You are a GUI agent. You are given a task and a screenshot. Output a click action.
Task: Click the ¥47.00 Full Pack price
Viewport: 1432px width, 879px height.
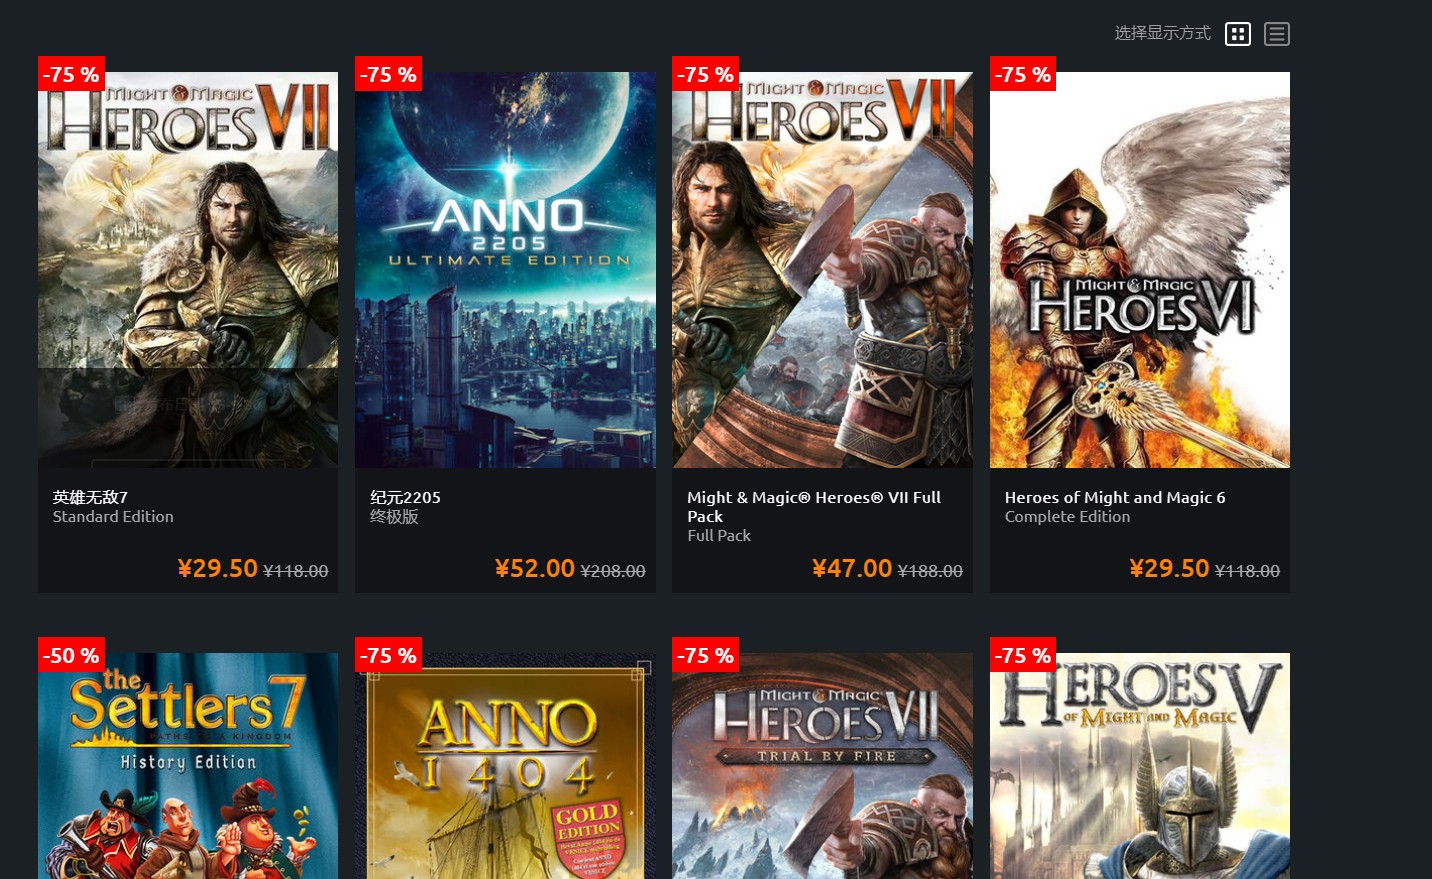[852, 568]
